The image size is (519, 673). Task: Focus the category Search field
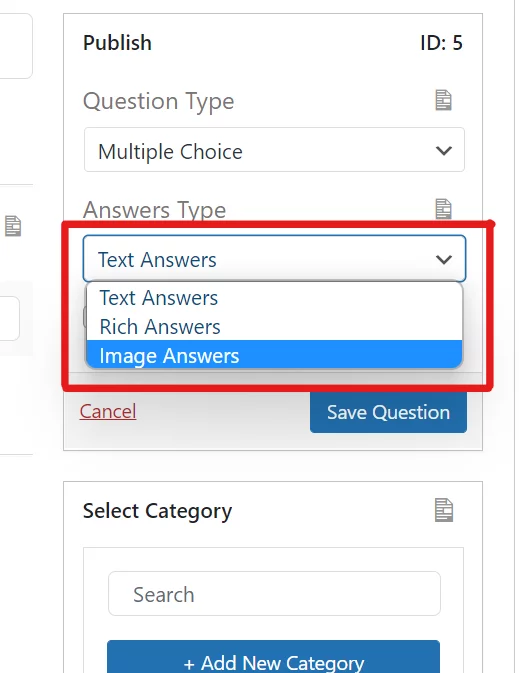click(x=274, y=594)
